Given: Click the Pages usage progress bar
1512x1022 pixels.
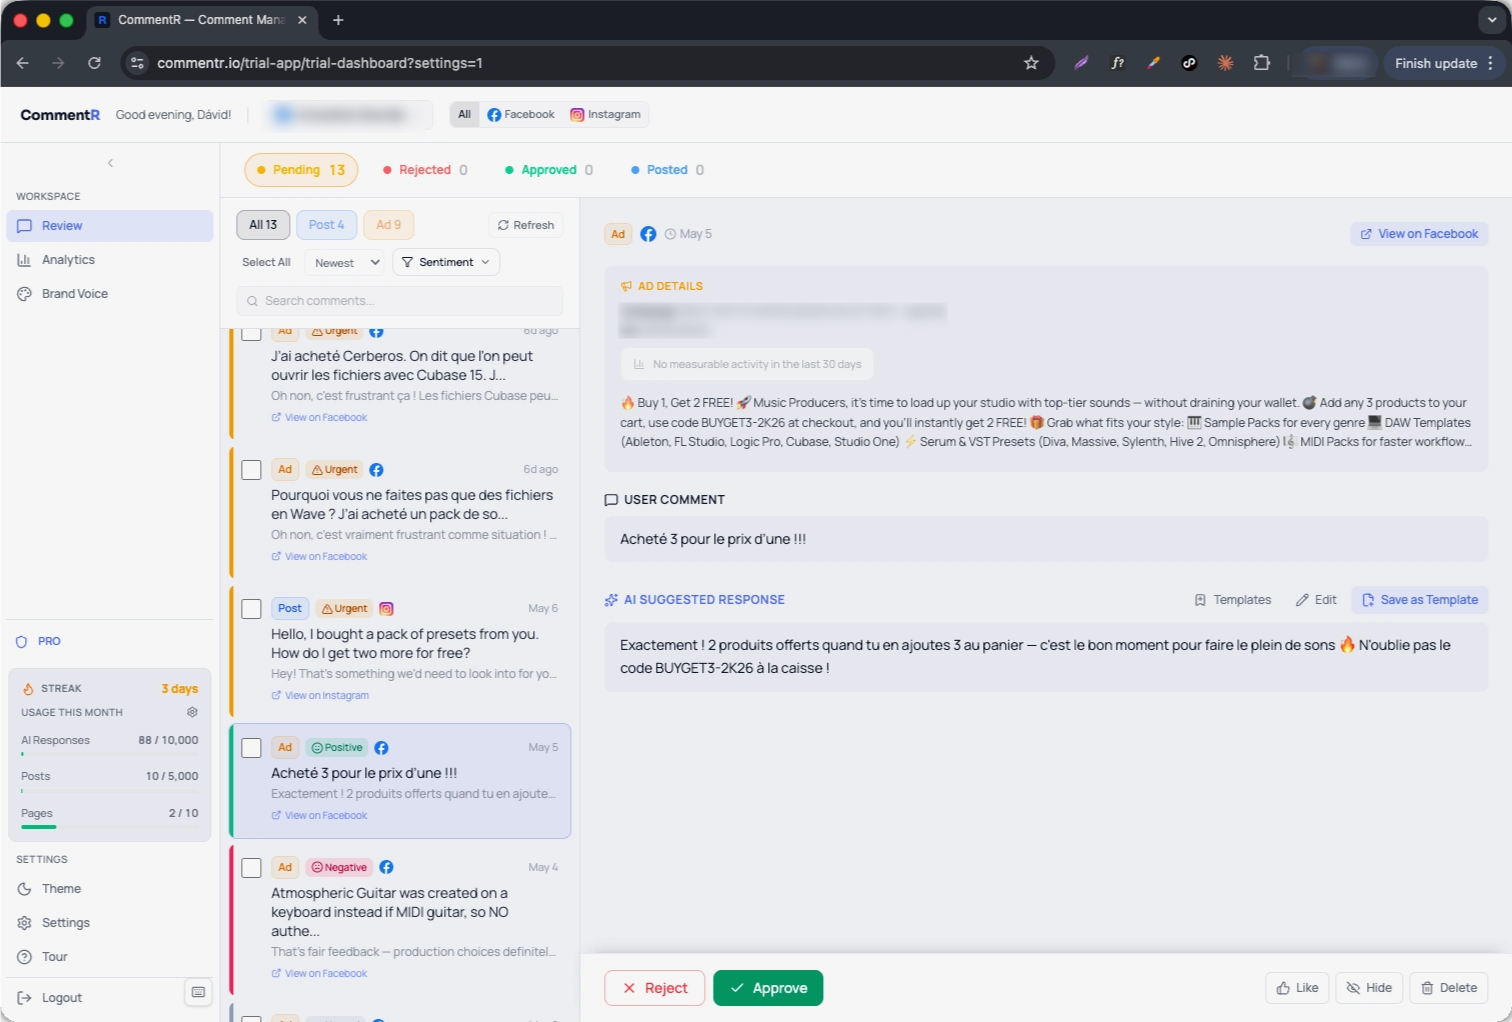Looking at the screenshot, I should pos(110,827).
